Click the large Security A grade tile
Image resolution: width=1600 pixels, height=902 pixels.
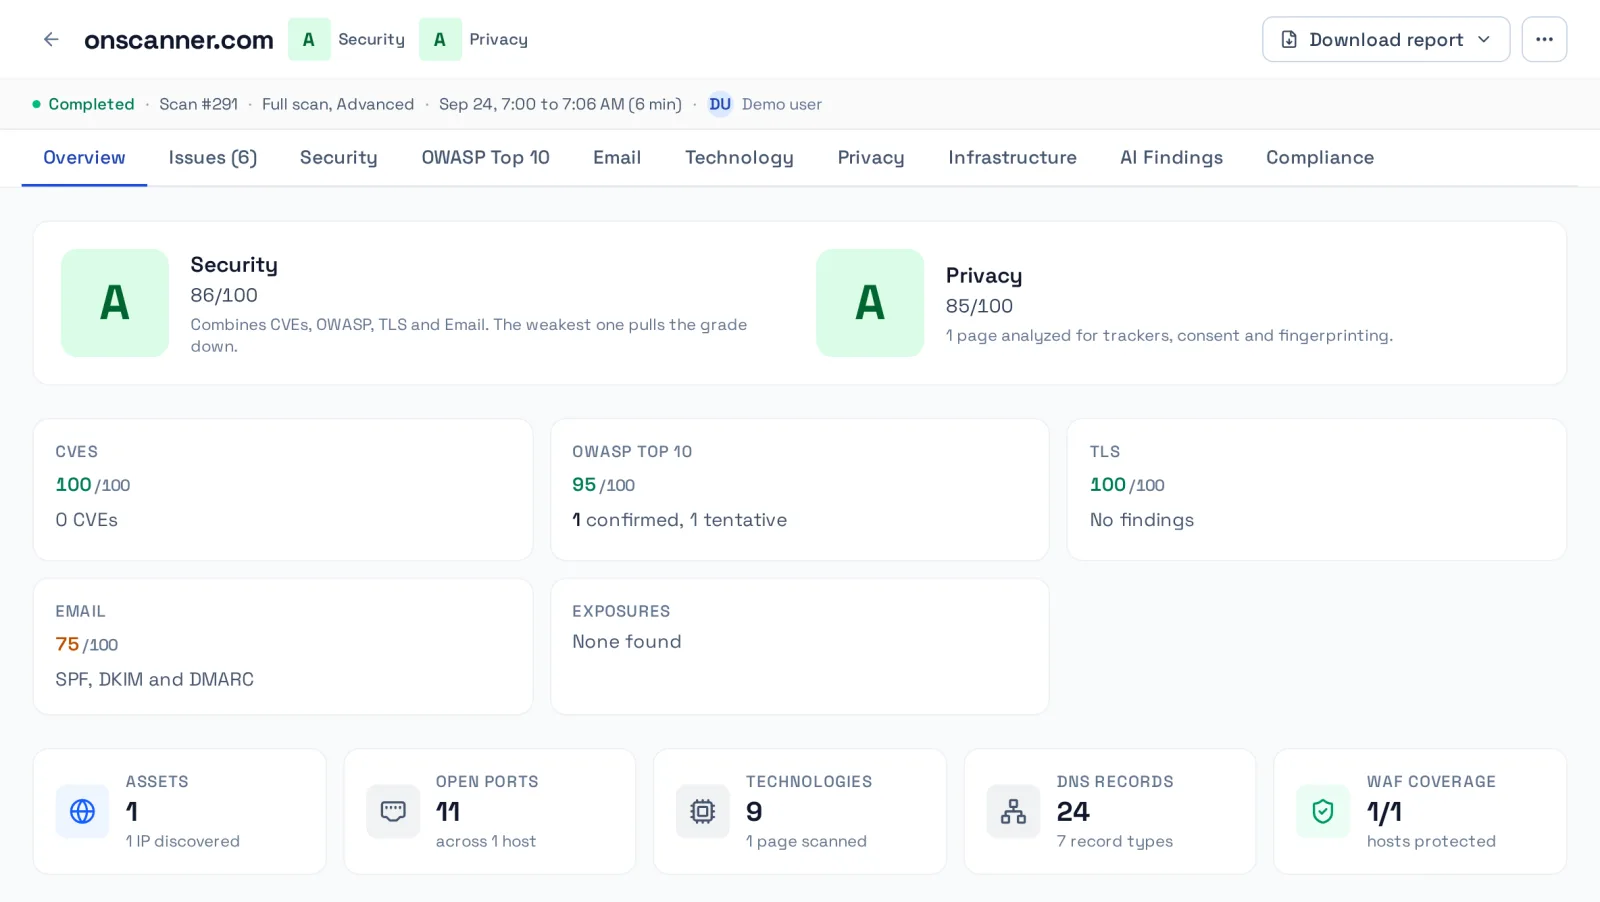[x=115, y=303]
